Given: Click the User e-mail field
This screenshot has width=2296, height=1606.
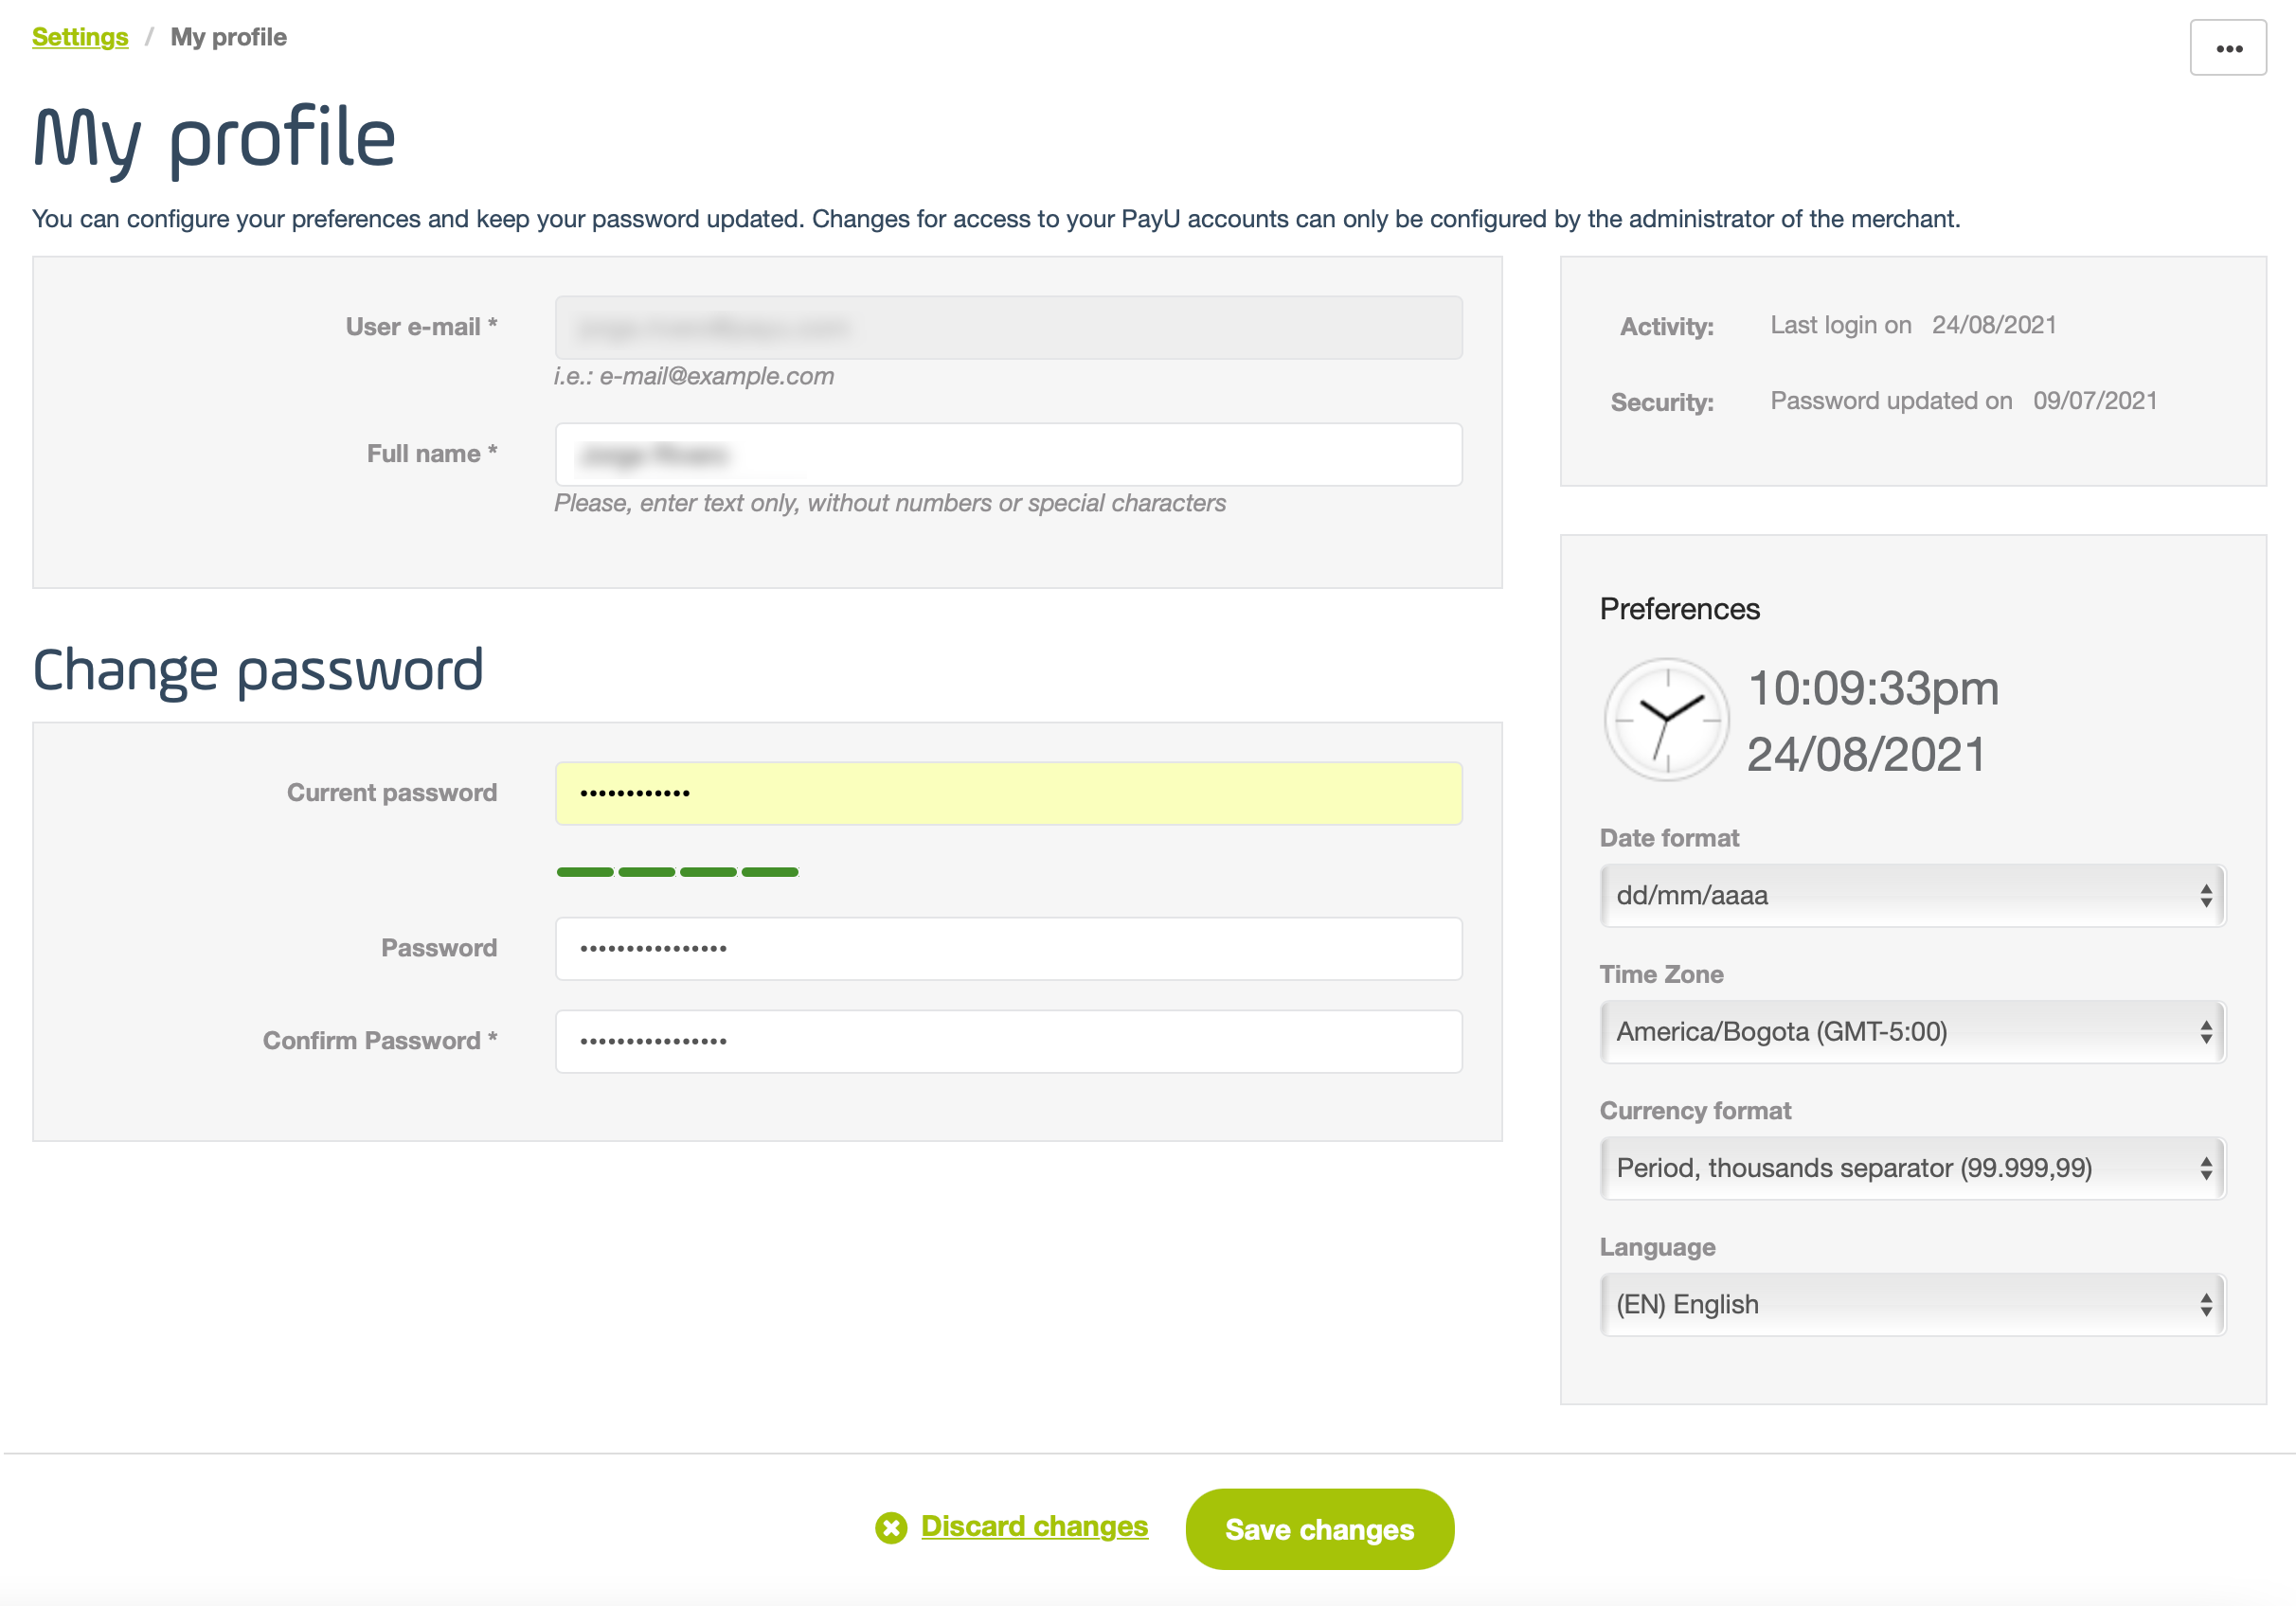Looking at the screenshot, I should [1008, 327].
